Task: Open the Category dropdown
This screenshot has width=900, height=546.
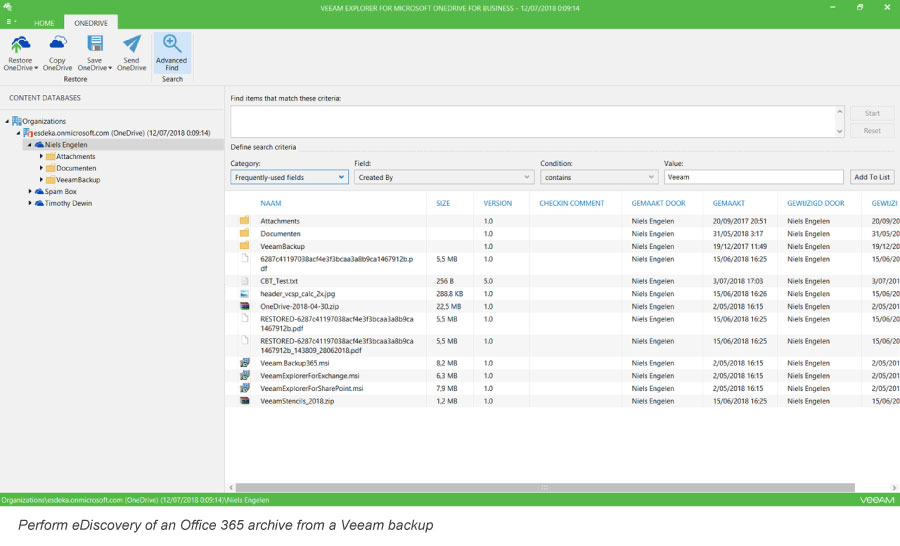Action: (x=289, y=177)
